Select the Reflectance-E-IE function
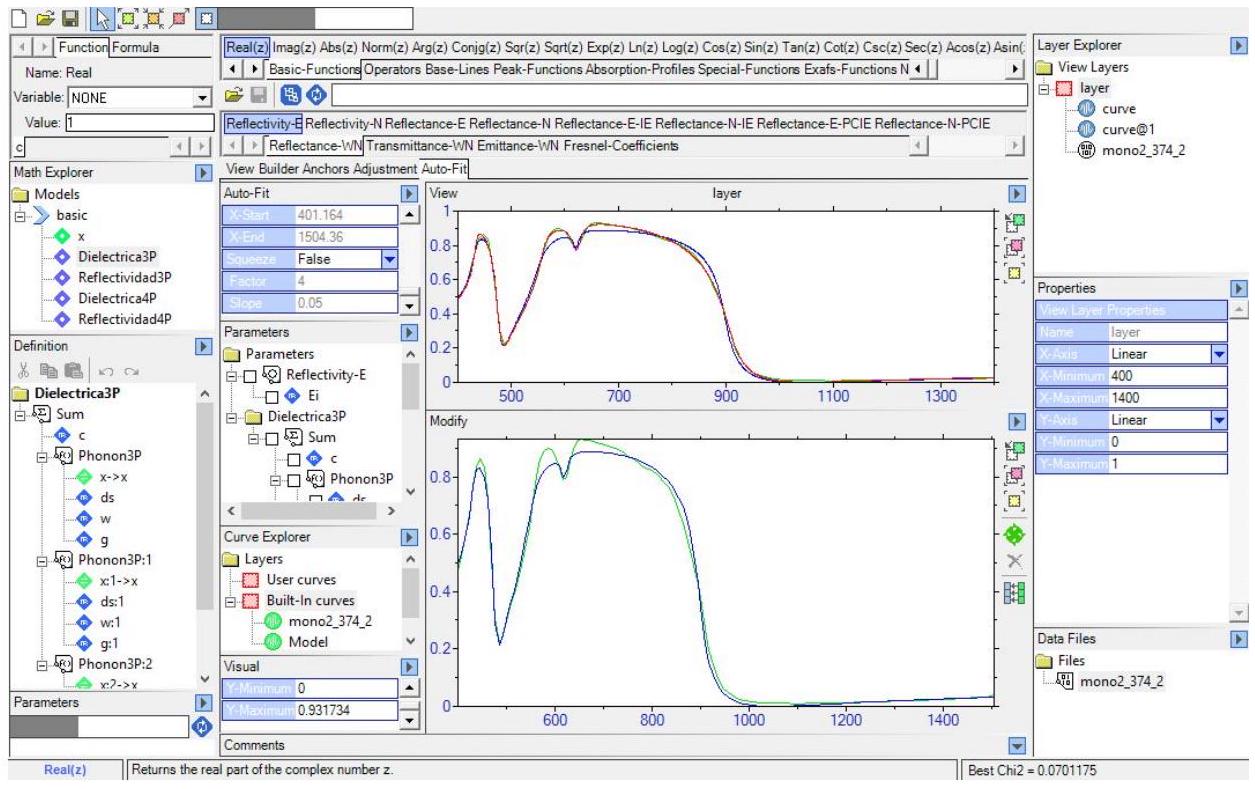This screenshot has width=1255, height=789. point(603,123)
